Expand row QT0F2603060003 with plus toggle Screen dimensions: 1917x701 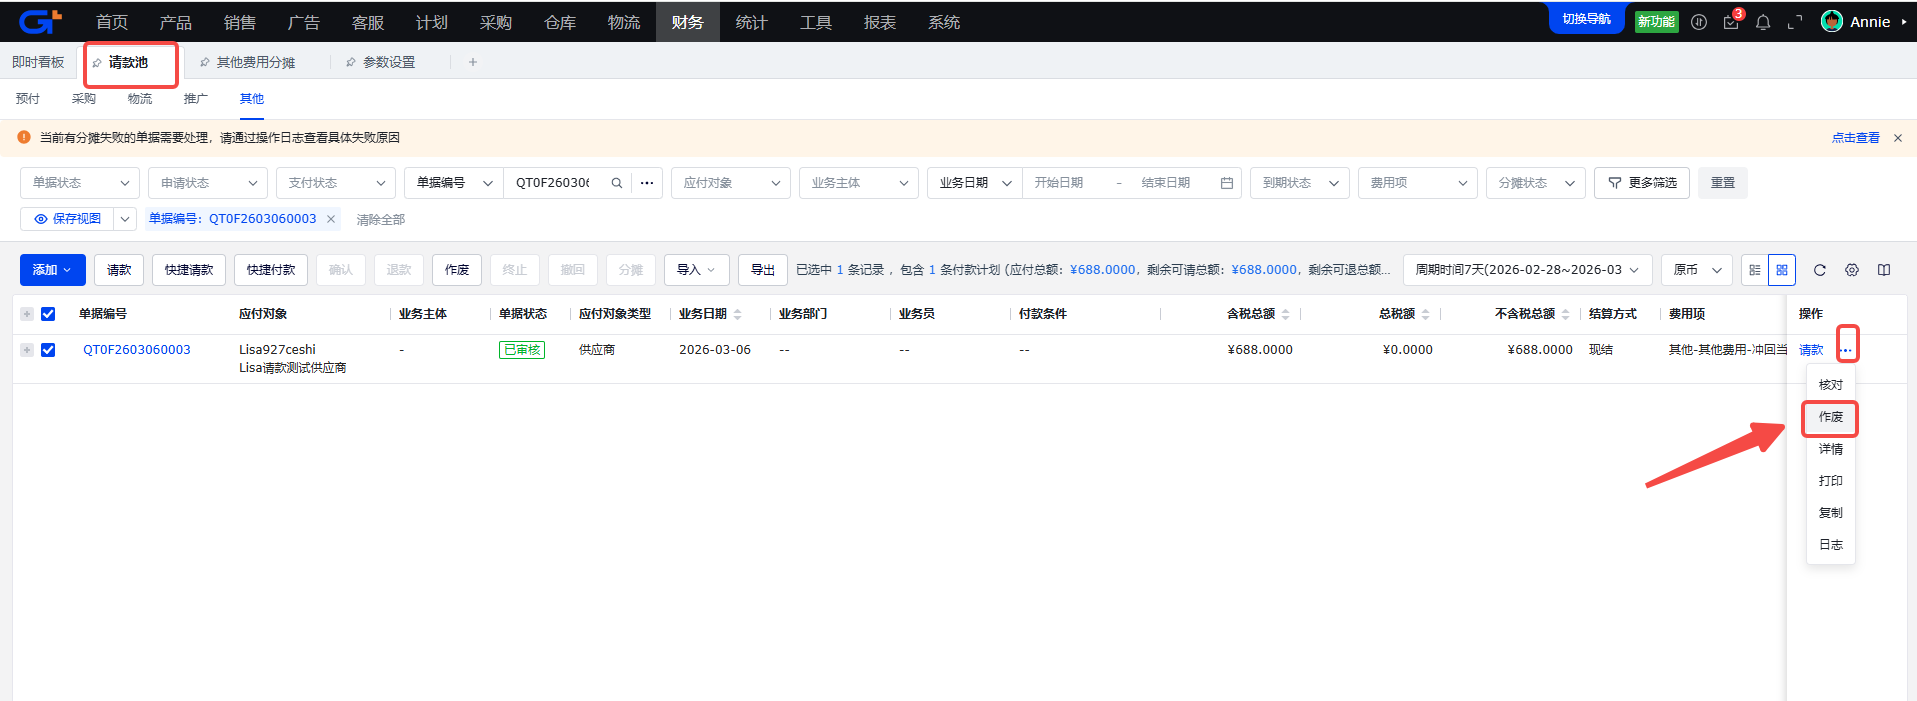point(27,350)
